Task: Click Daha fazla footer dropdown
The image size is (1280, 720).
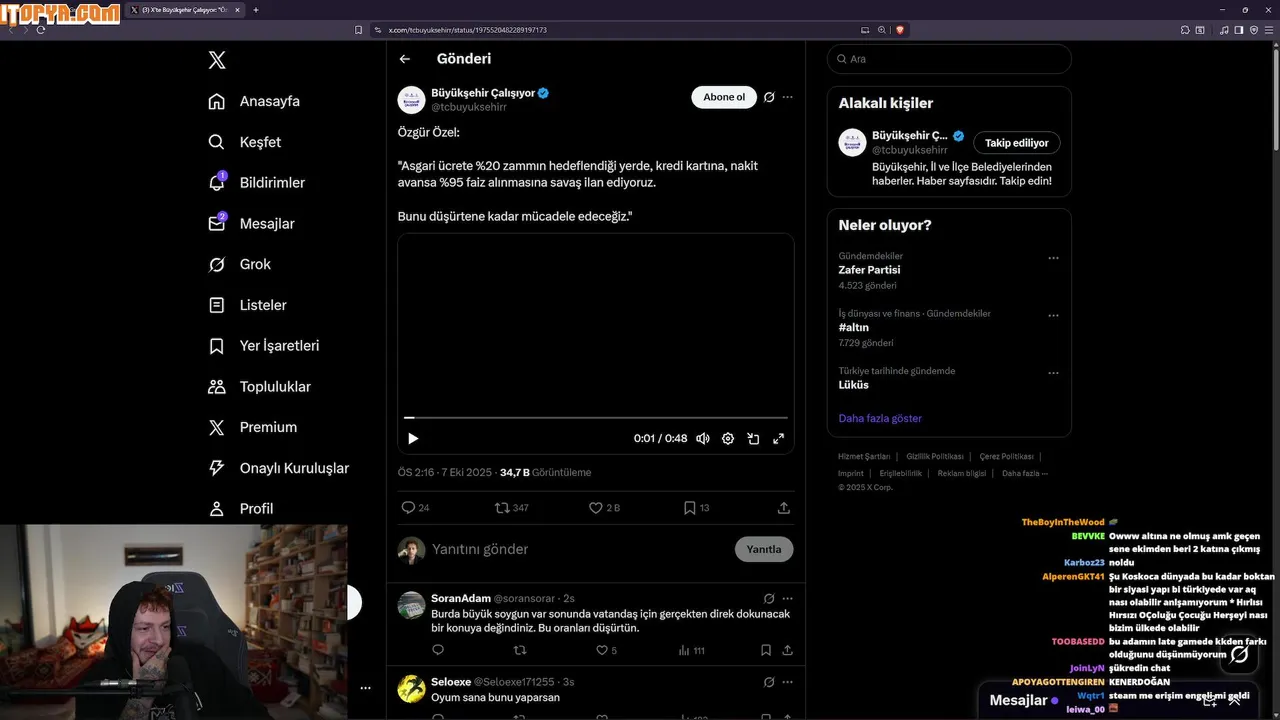Action: point(1025,473)
